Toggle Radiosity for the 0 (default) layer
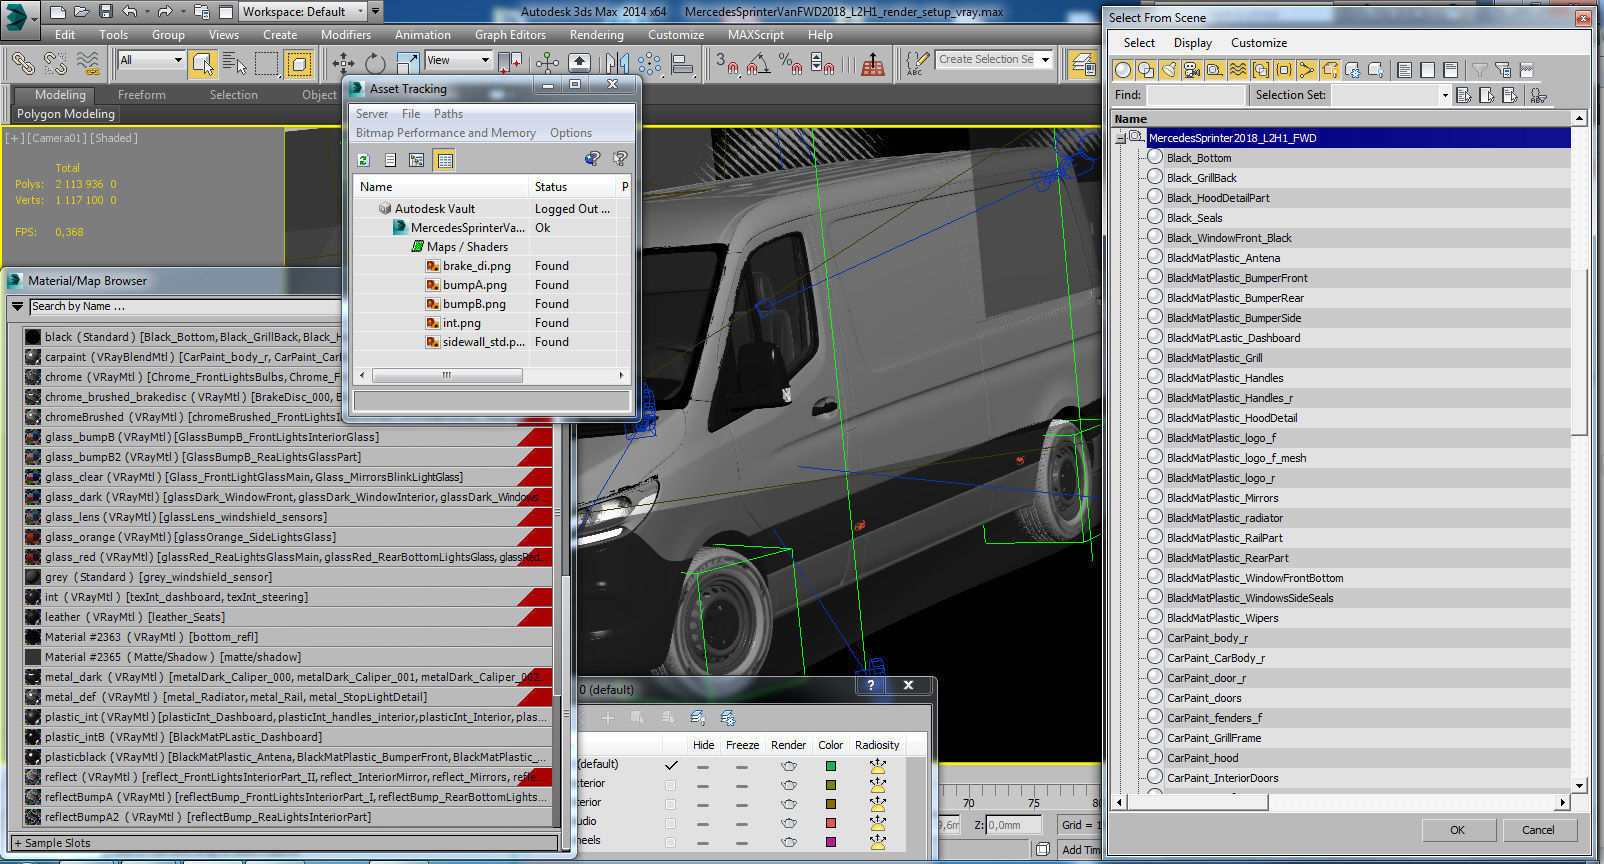Screen dimensions: 1604x864 coord(877,766)
